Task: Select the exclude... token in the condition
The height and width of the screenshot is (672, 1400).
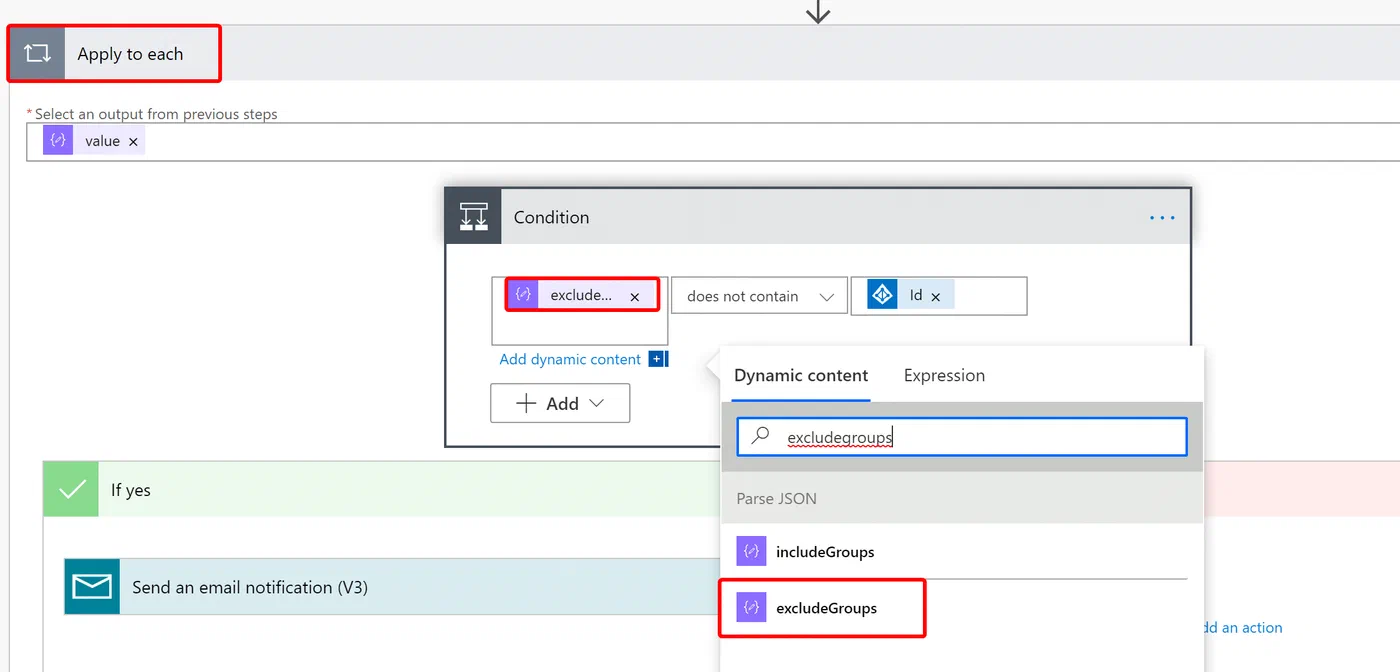Action: click(x=582, y=295)
